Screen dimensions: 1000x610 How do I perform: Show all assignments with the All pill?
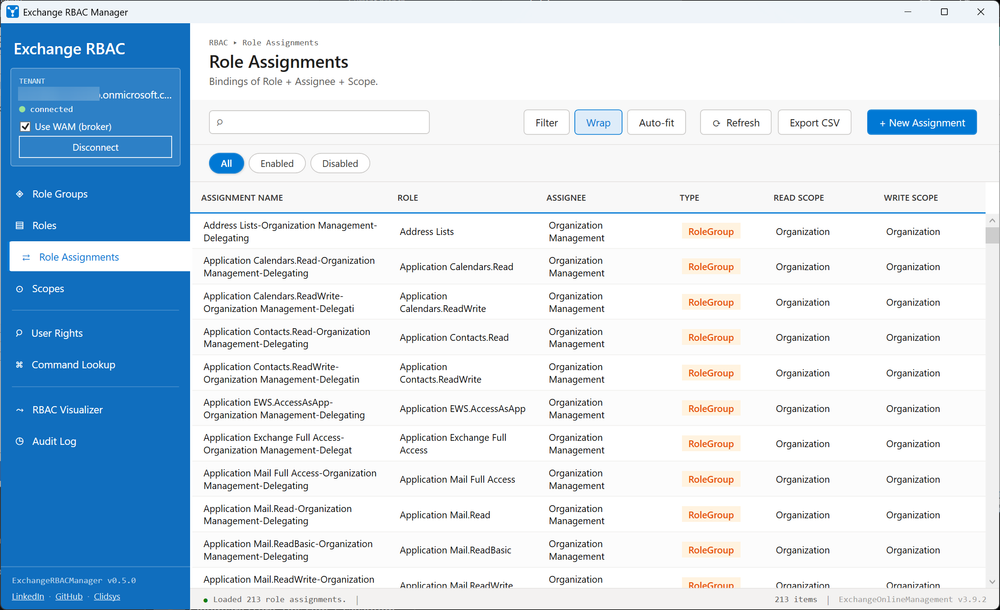(x=226, y=163)
